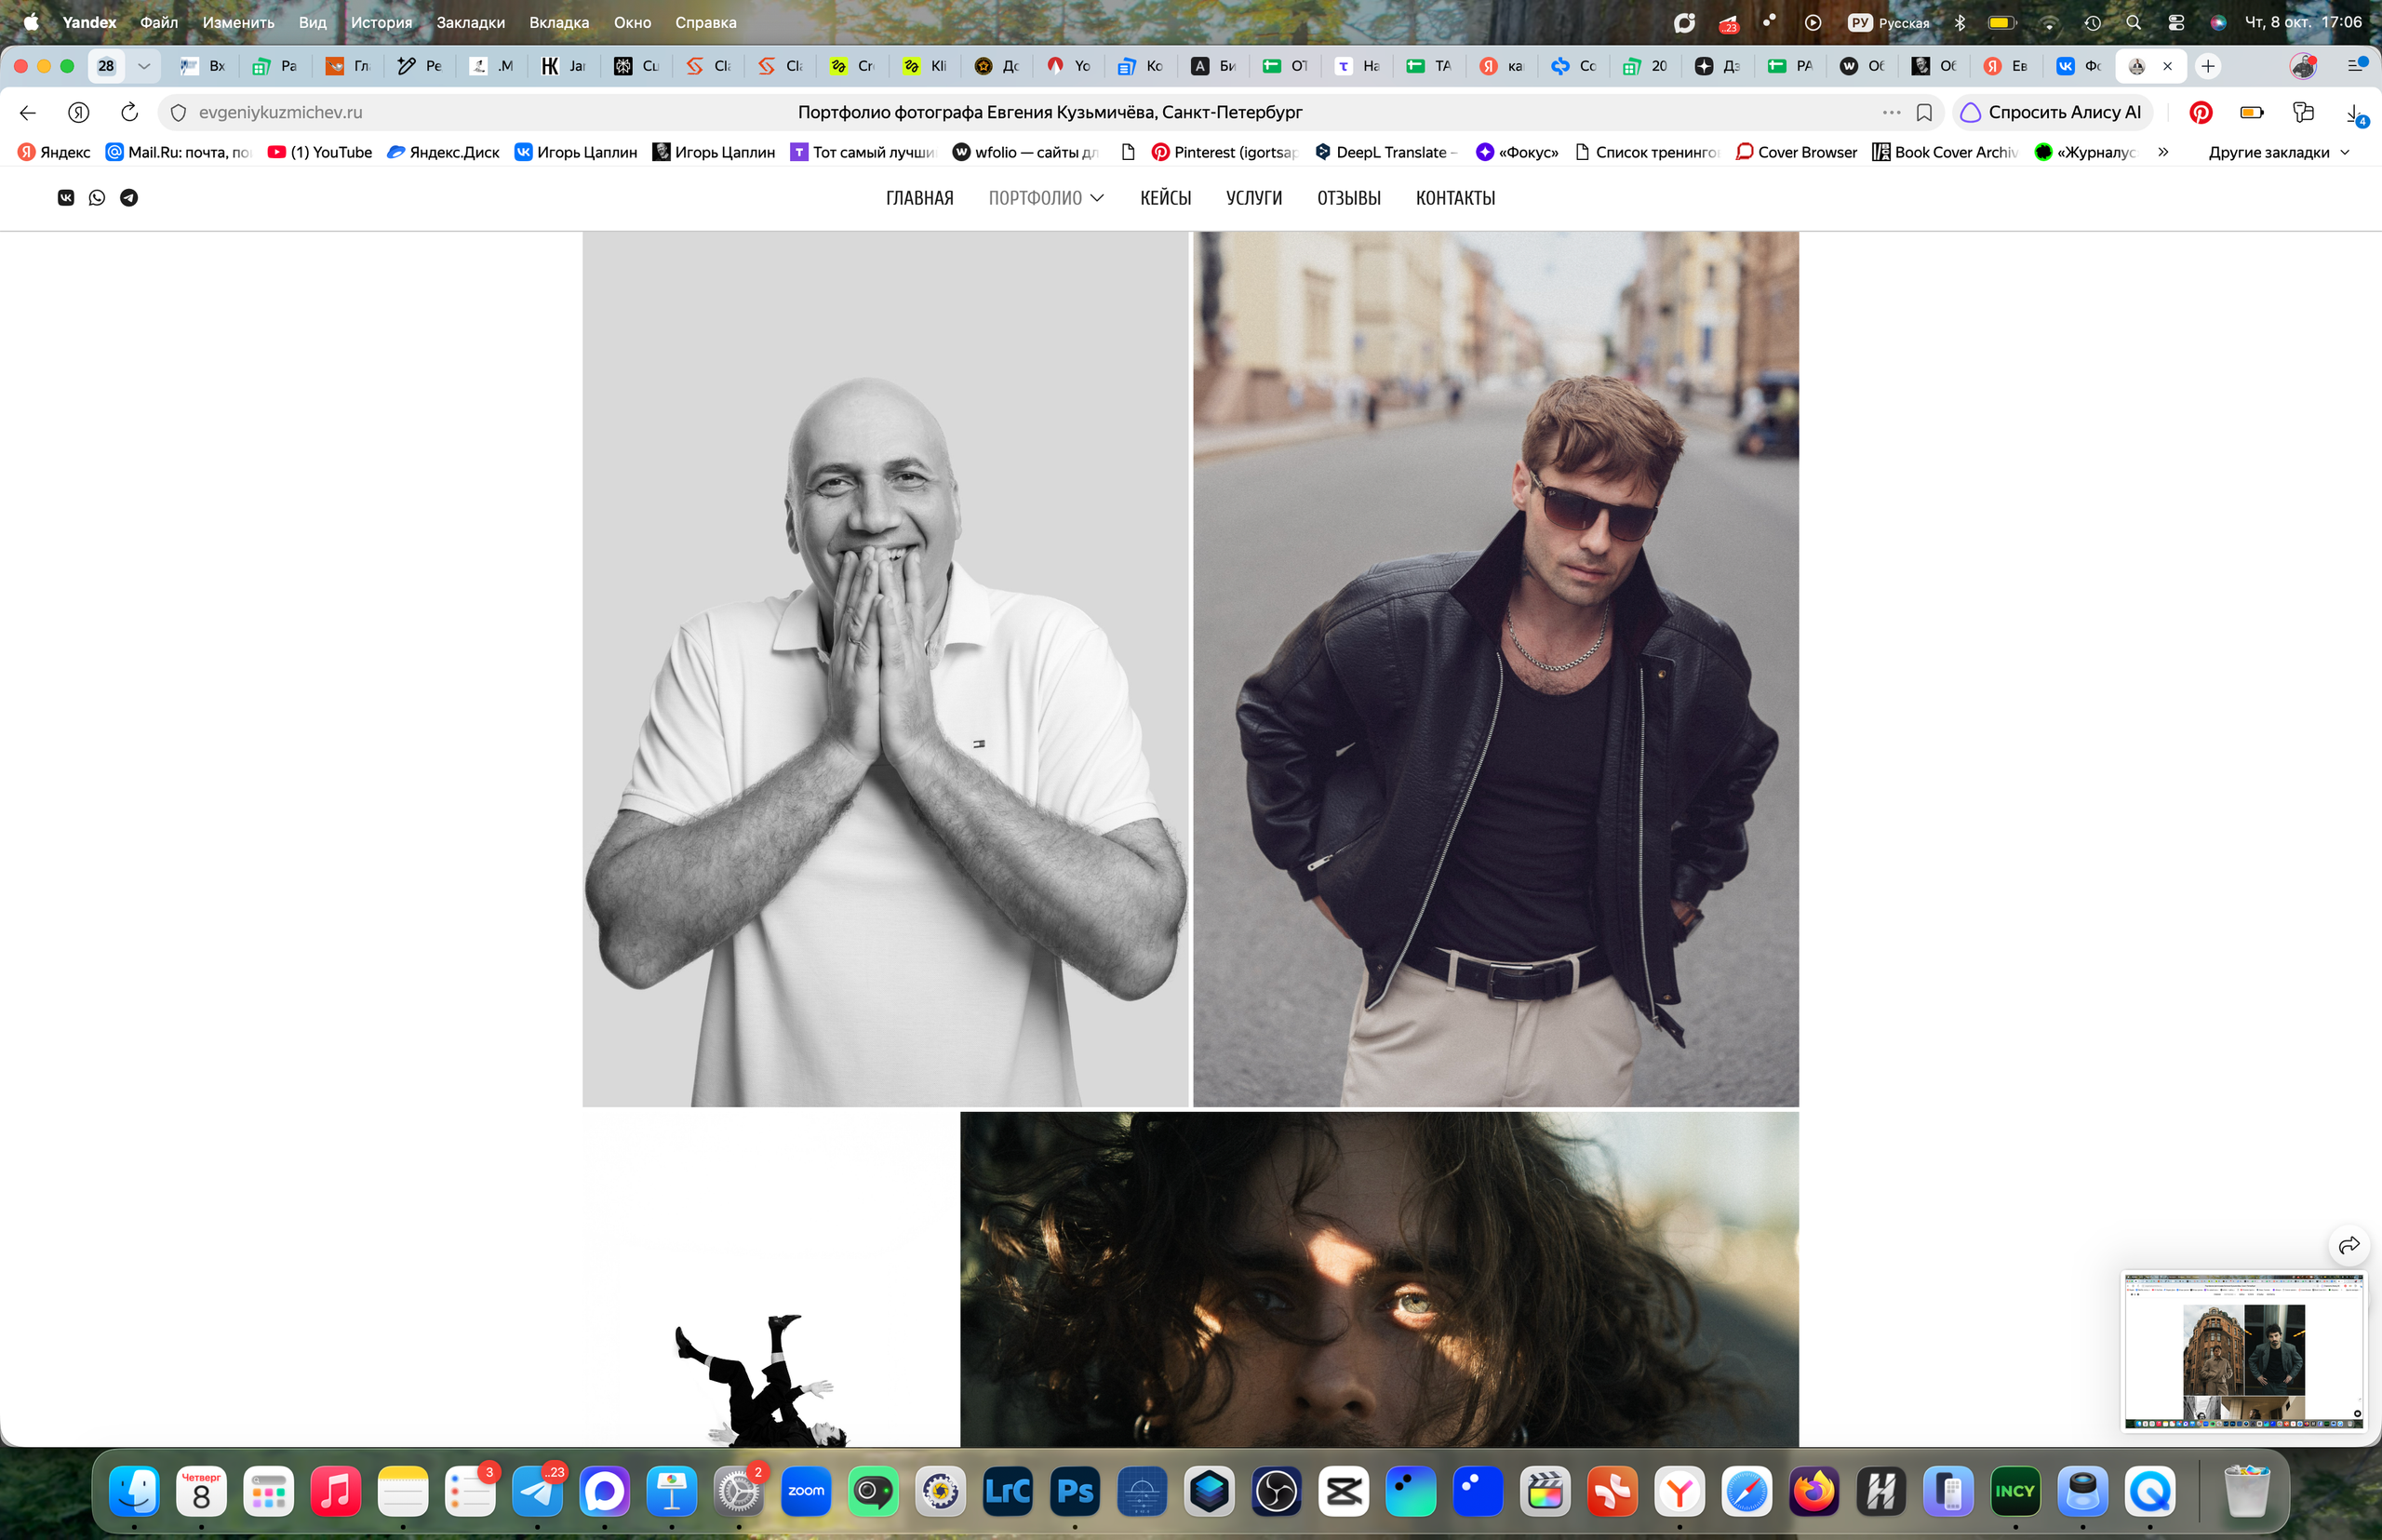Open the КОНТАКТЫ page link
Viewport: 2382px width, 1540px height.
tap(1455, 198)
